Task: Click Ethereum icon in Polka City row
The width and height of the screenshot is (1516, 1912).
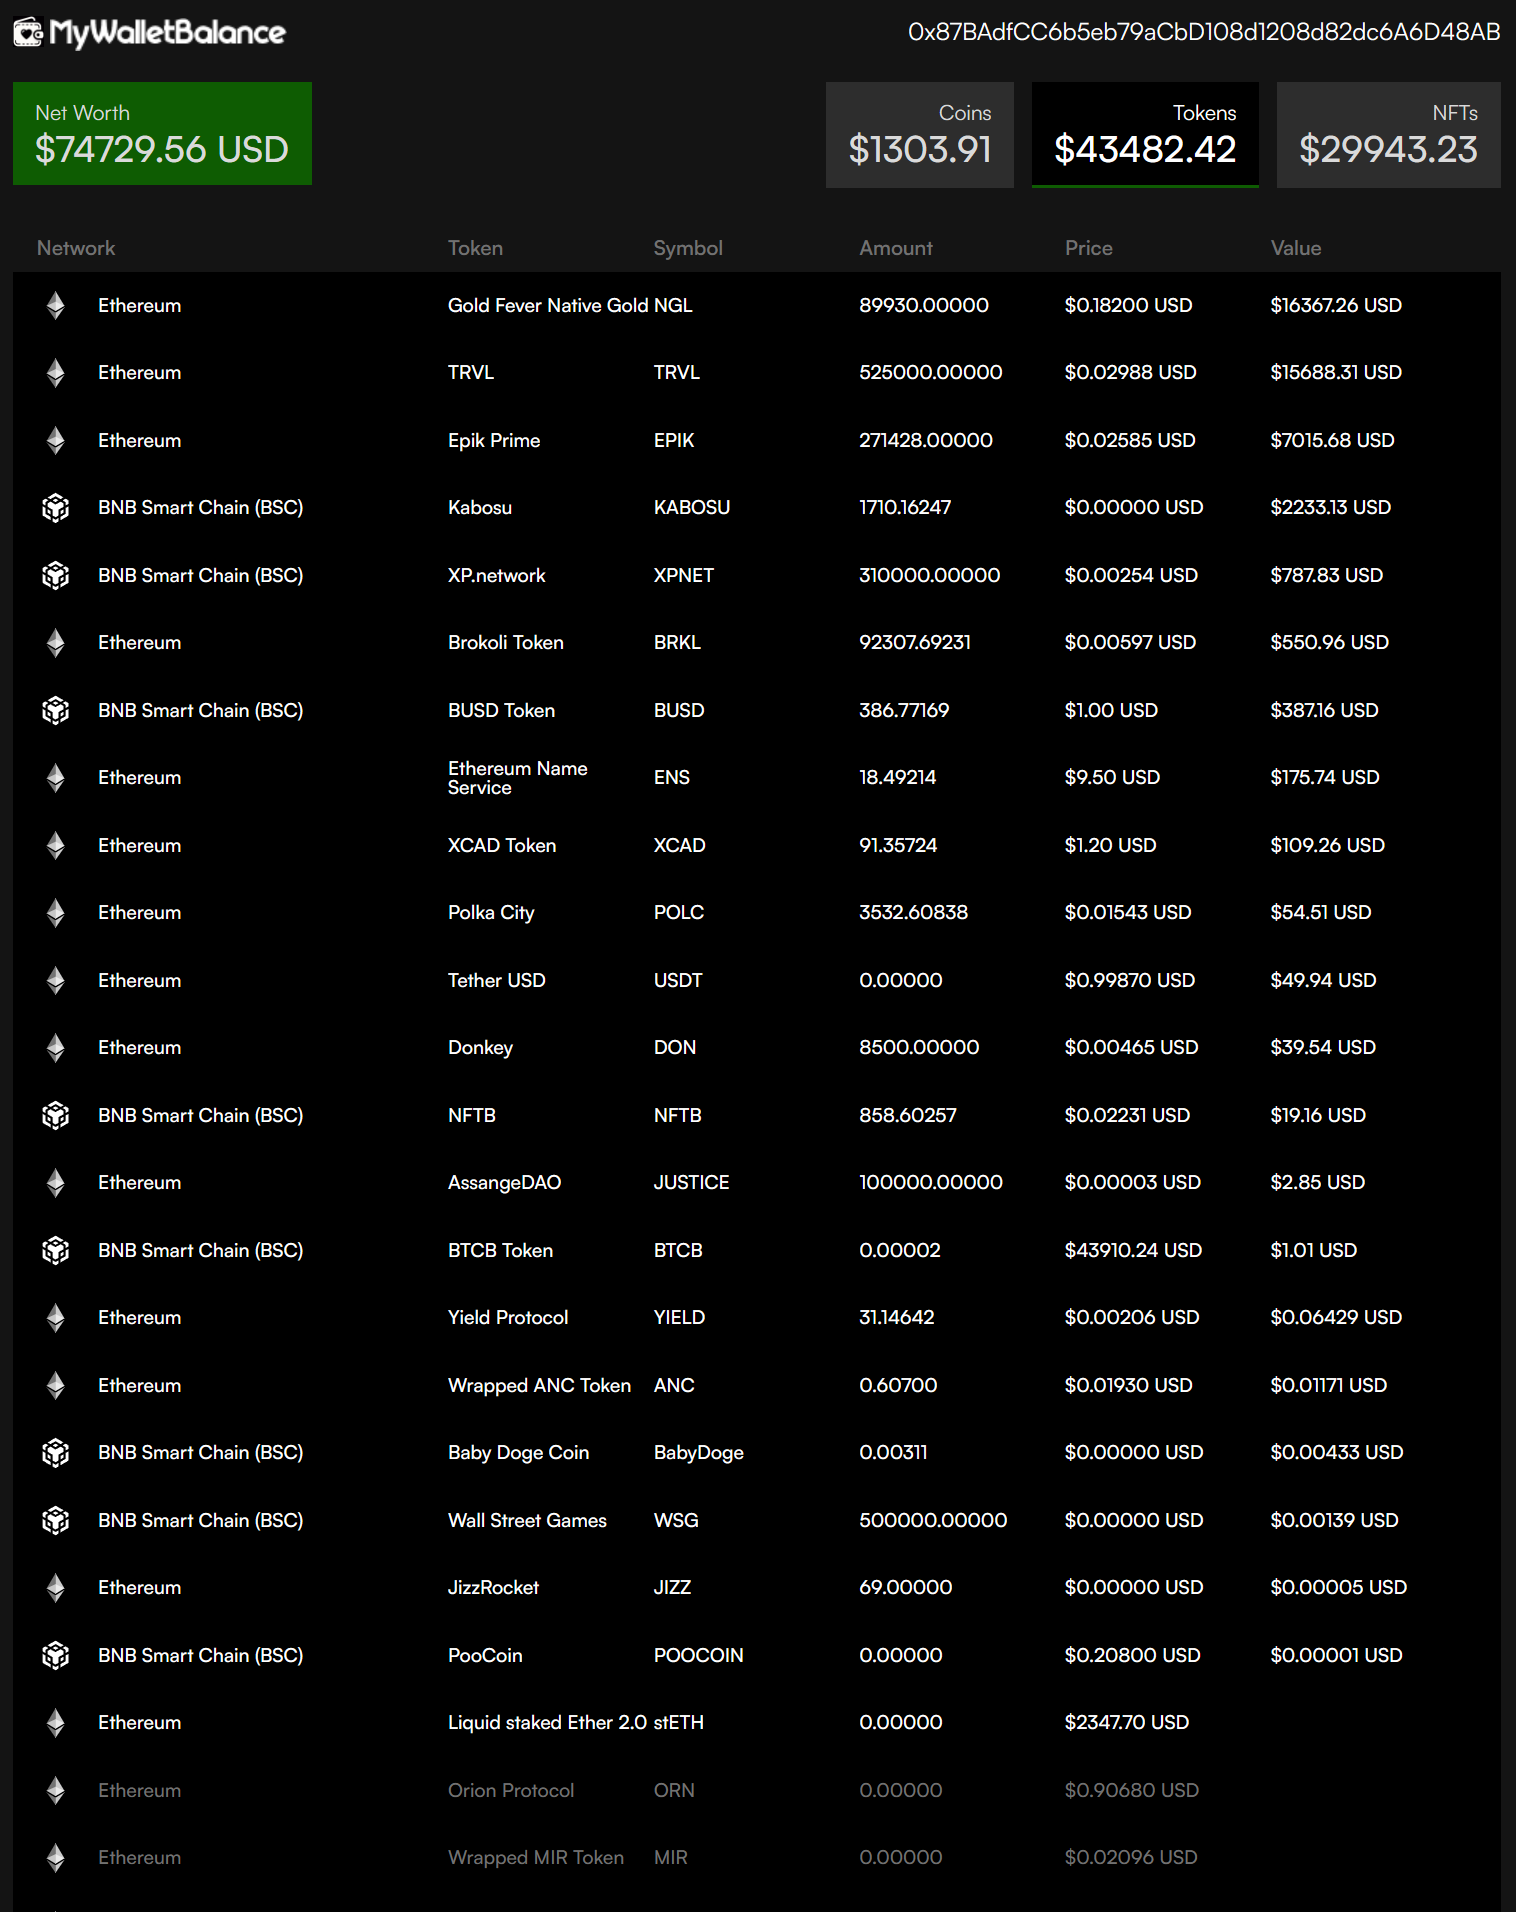Action: tap(56, 913)
